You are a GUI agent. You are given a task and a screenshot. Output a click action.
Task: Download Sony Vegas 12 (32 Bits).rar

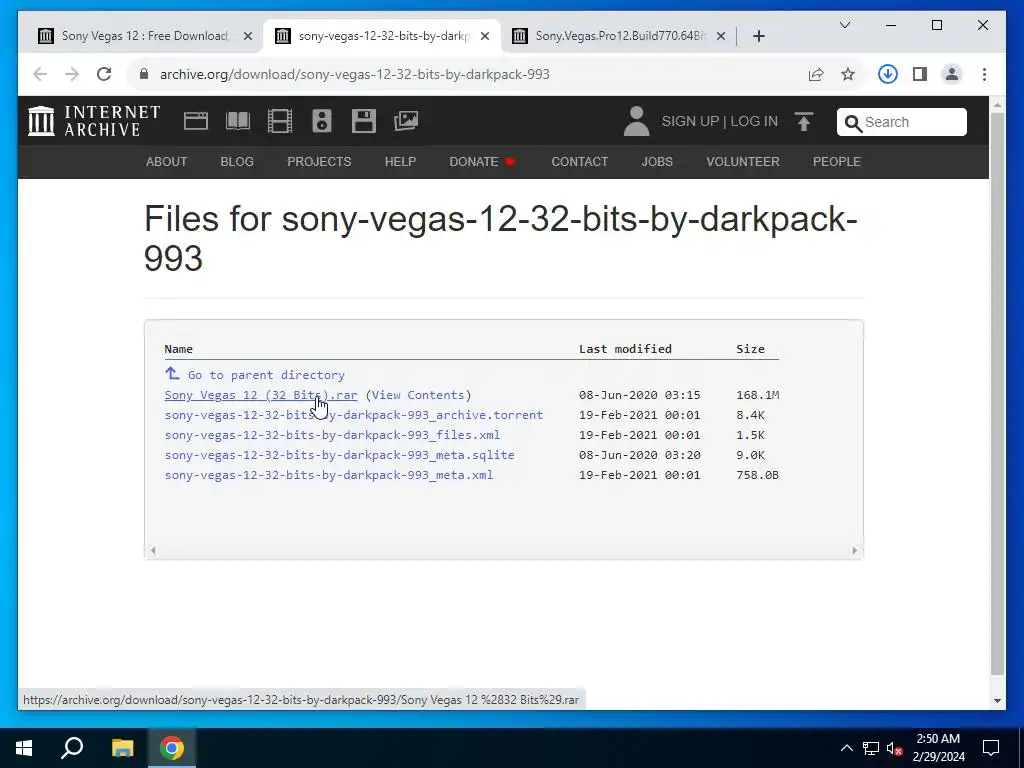point(261,395)
